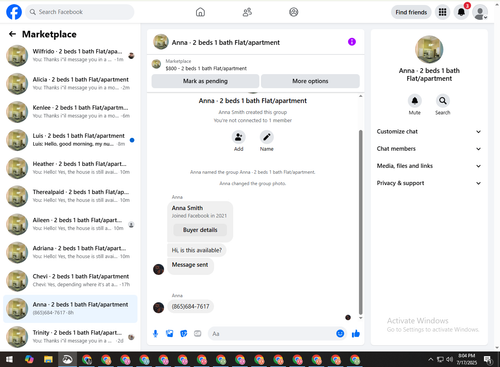Viewport: 500px width, 367px height.
Task: Open the sticker picker icon
Action: 184,333
